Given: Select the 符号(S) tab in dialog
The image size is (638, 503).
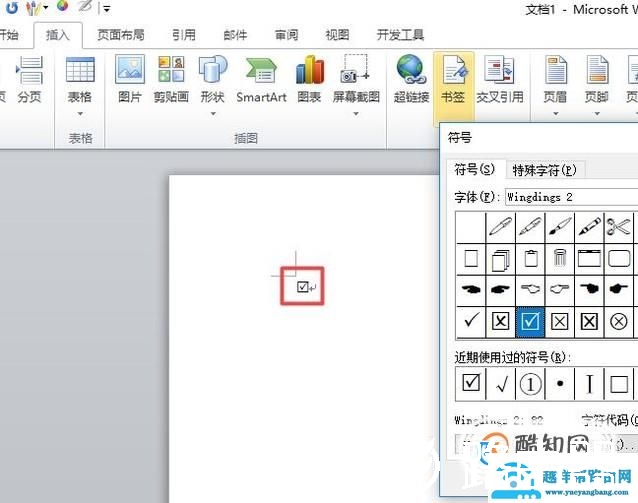Looking at the screenshot, I should pos(474,169).
